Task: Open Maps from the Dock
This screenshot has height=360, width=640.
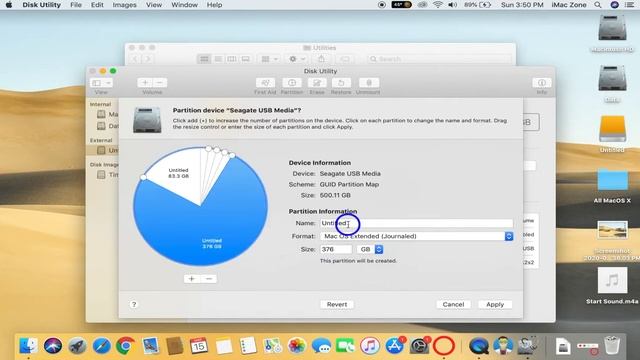Action: click(272, 346)
